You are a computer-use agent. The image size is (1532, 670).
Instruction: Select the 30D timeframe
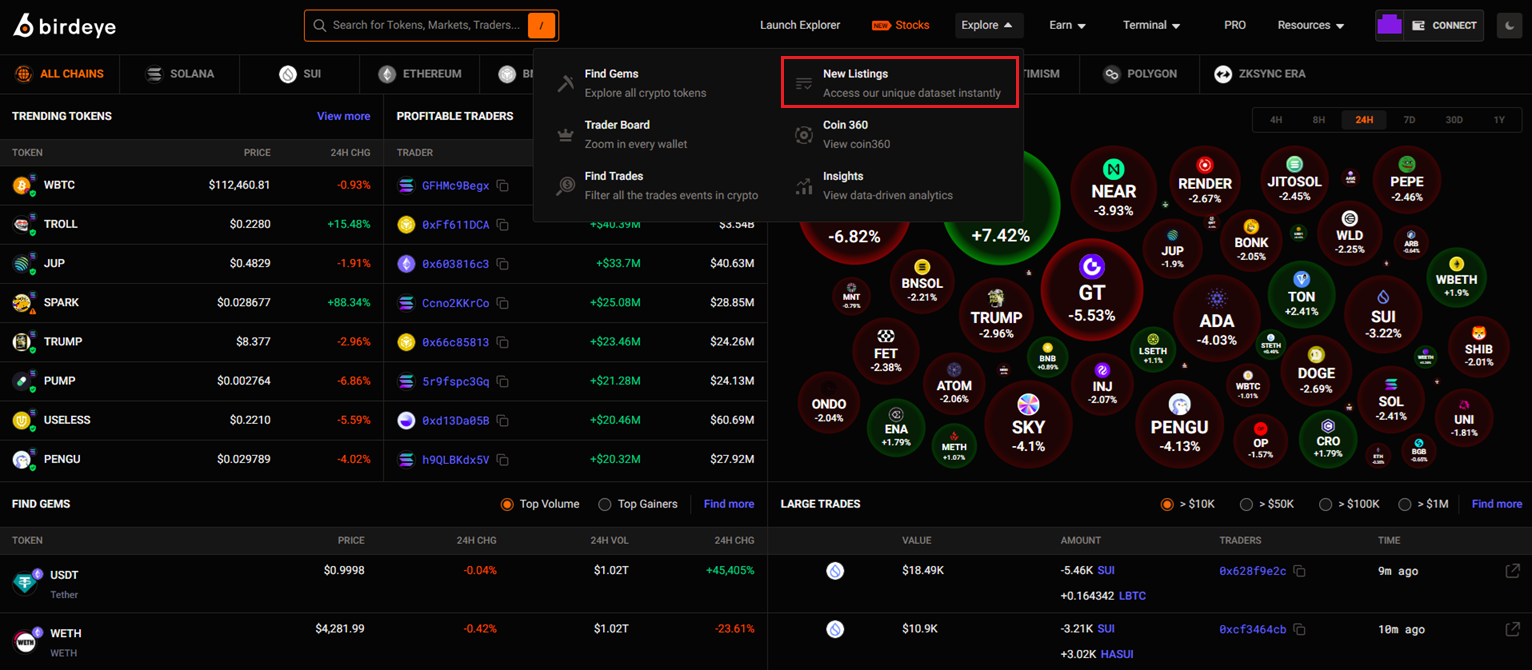pos(1454,120)
